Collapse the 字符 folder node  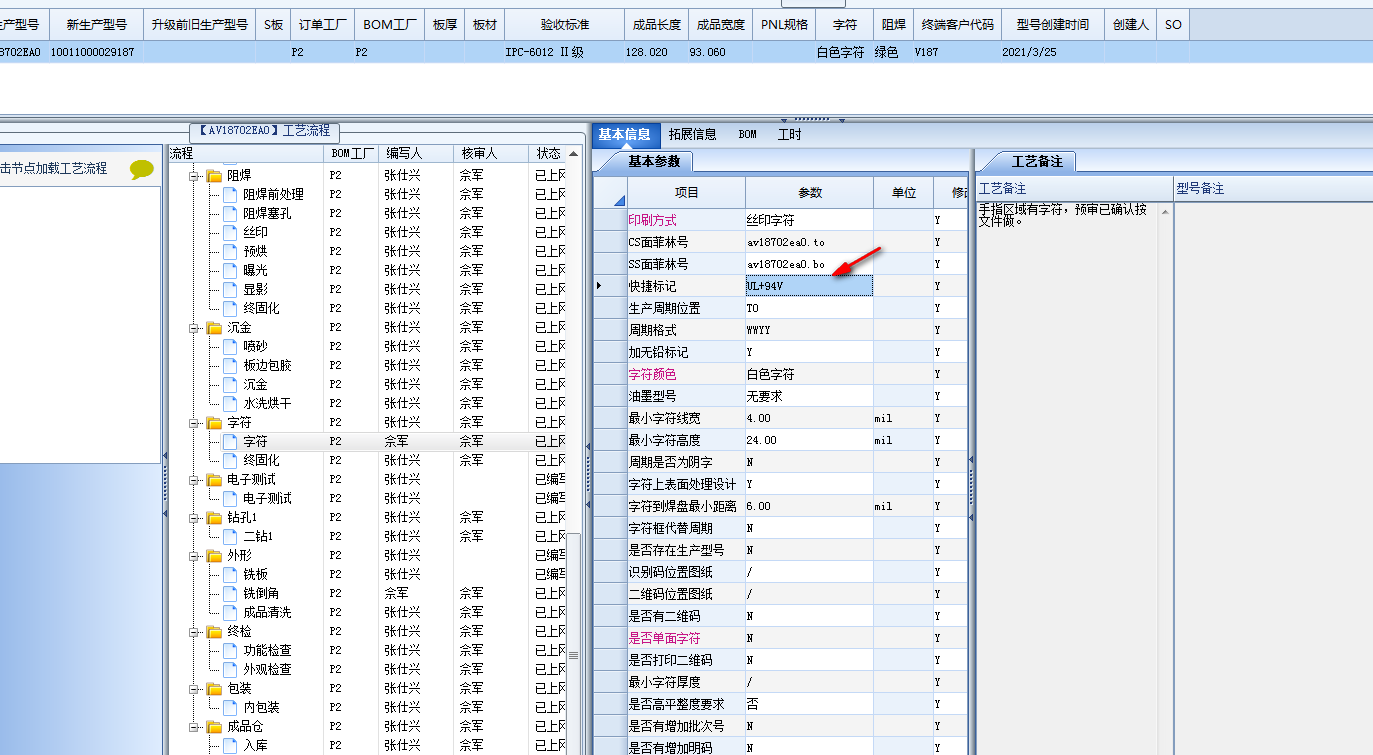194,422
